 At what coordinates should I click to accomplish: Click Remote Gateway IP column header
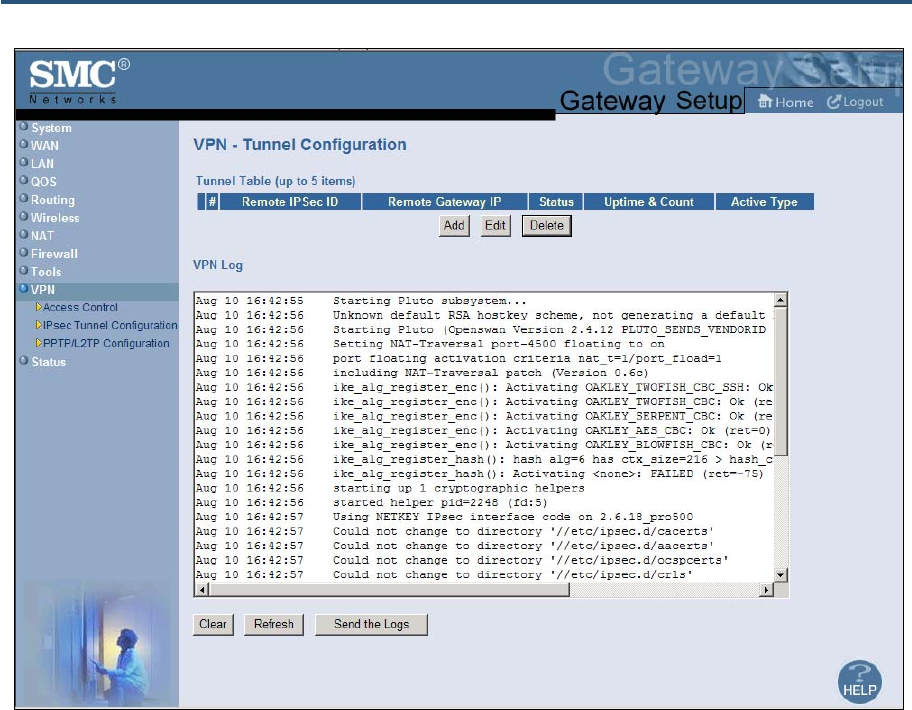[444, 202]
